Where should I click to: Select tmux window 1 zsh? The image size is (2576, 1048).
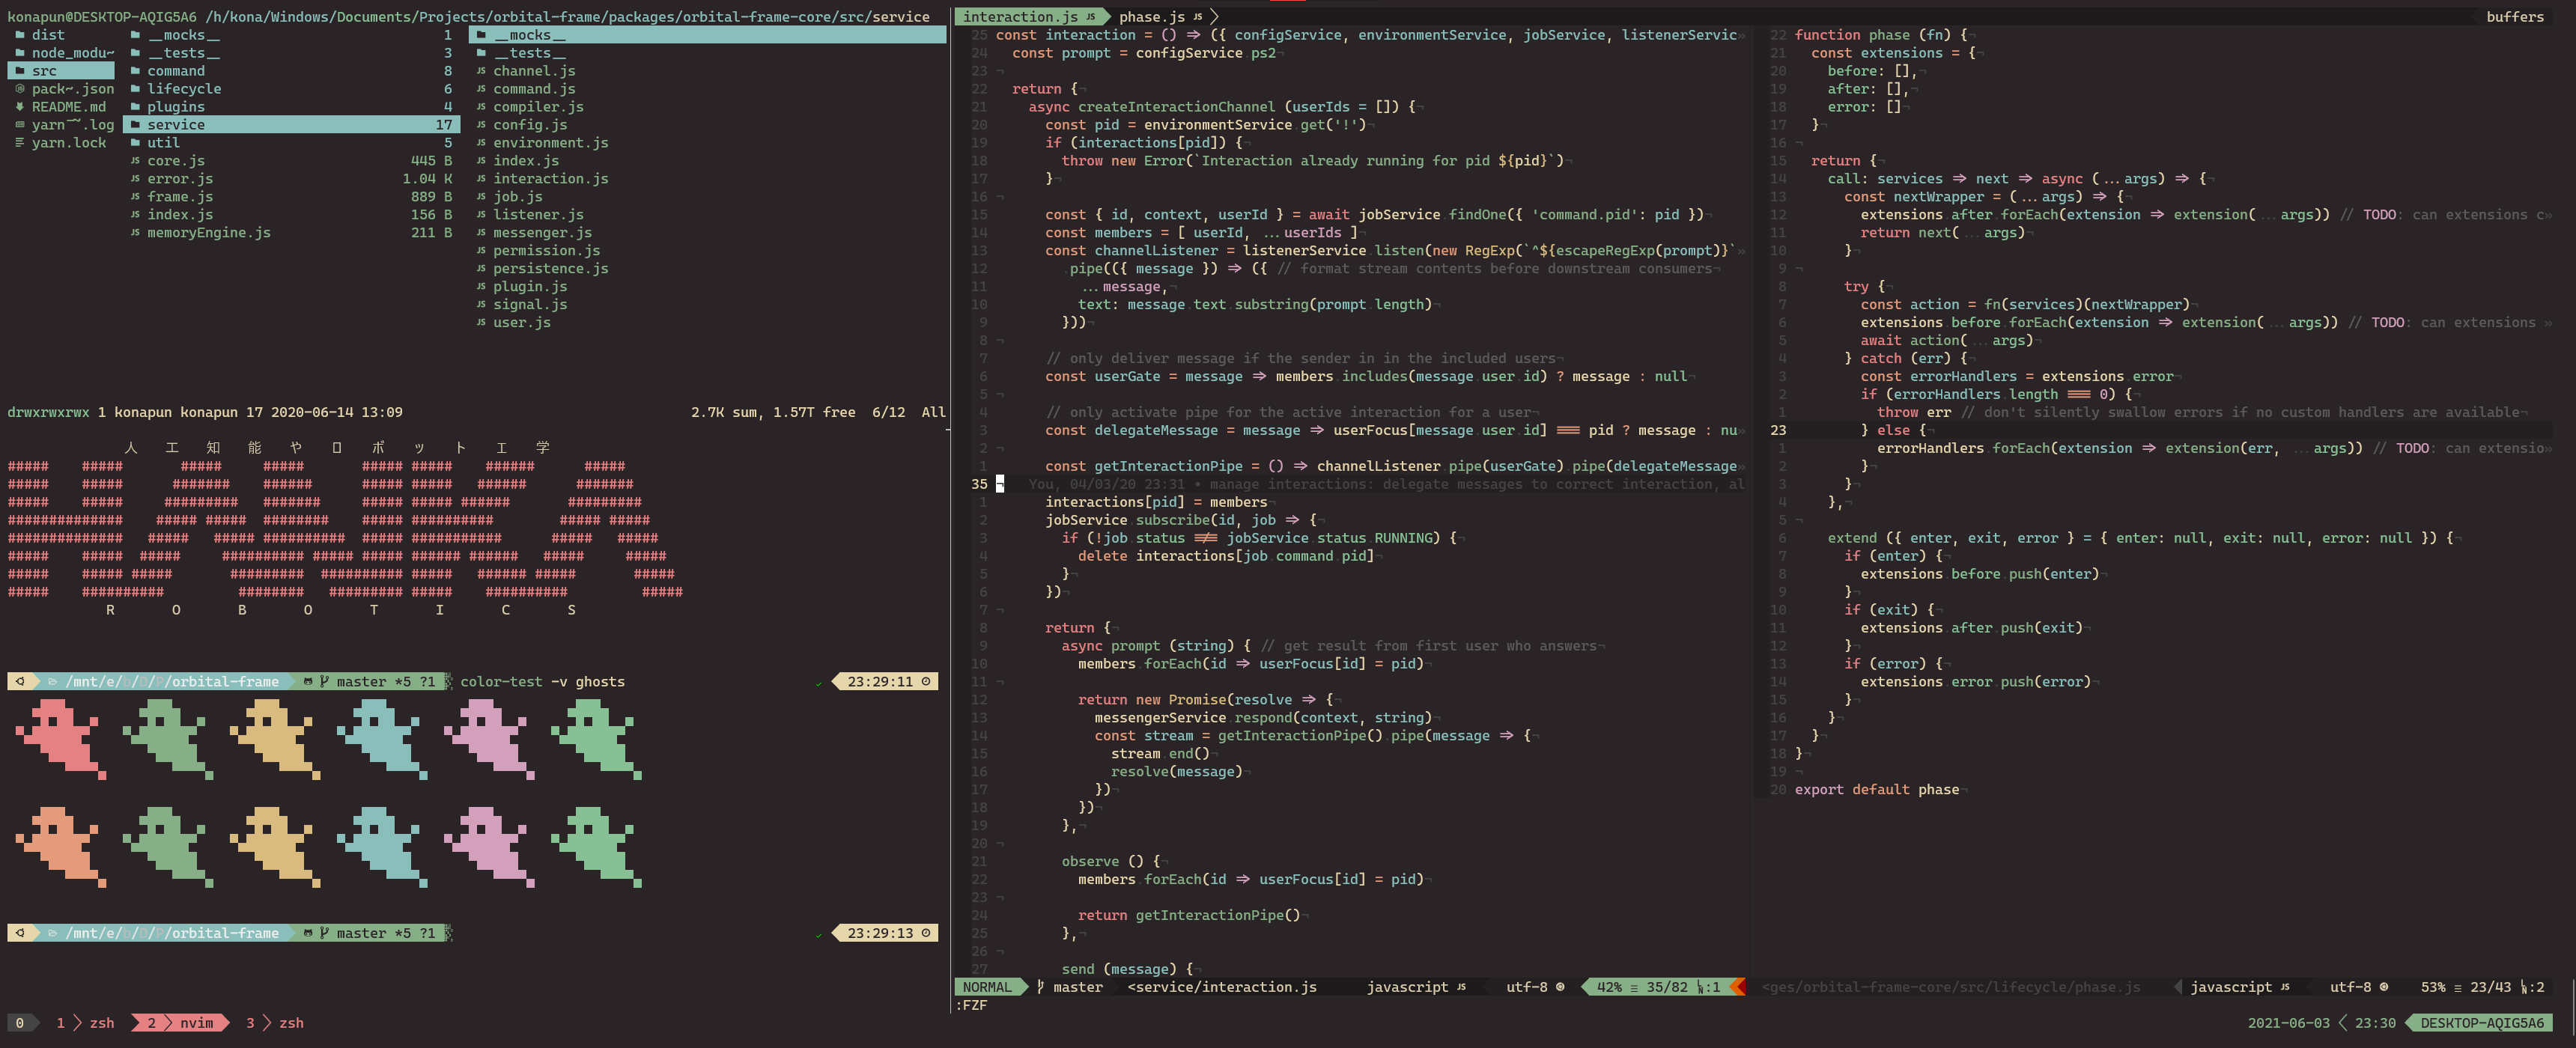86,1023
